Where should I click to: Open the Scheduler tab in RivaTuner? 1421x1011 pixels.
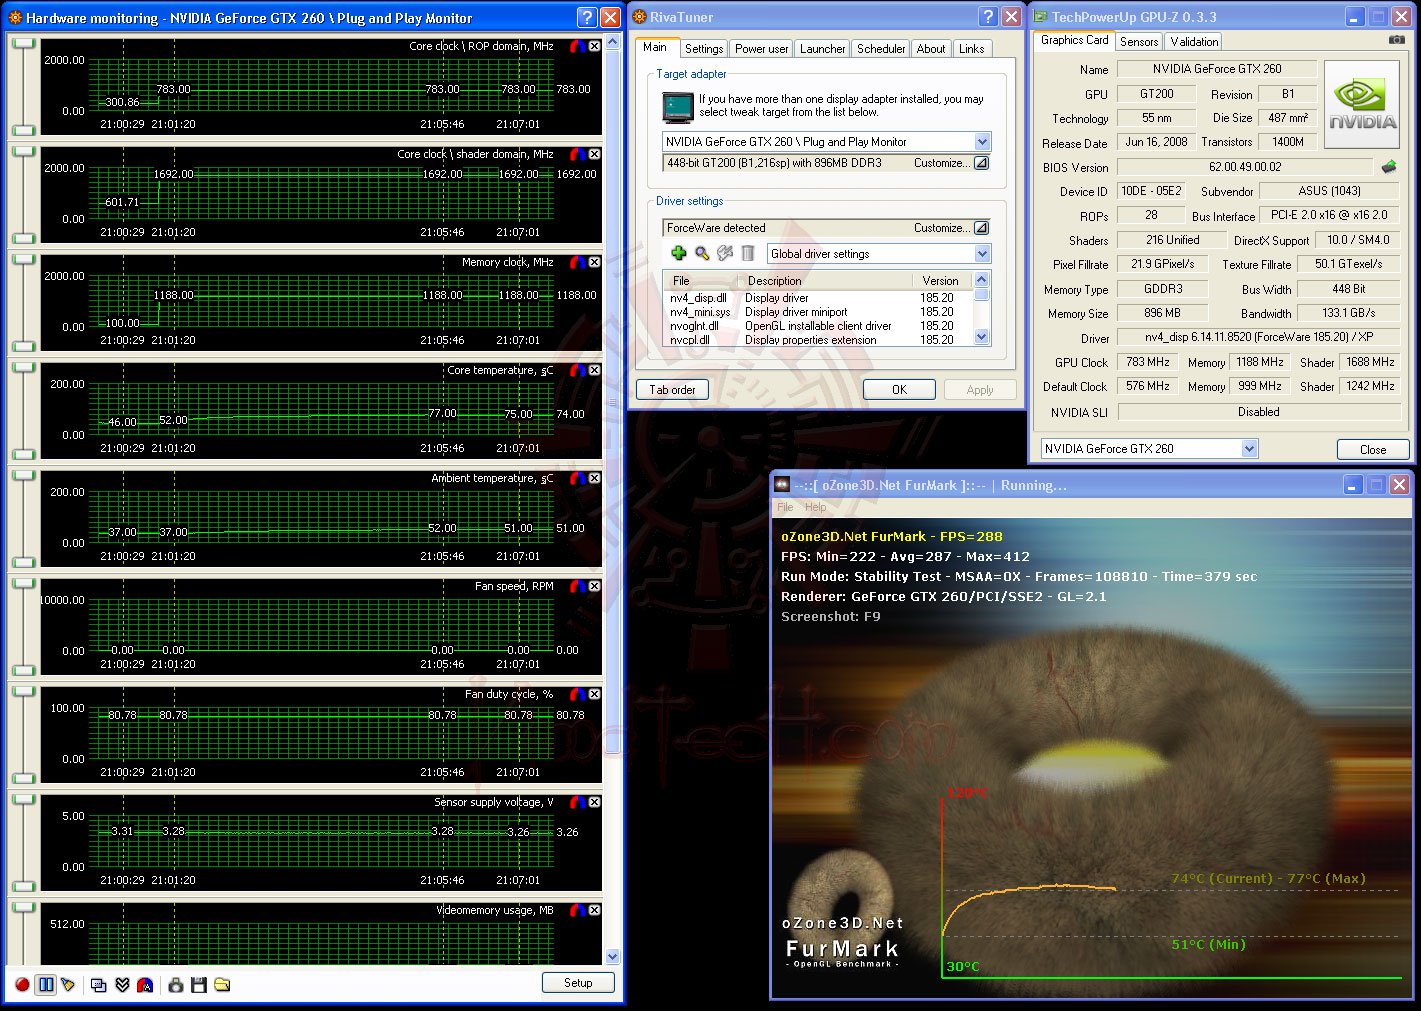click(x=881, y=49)
